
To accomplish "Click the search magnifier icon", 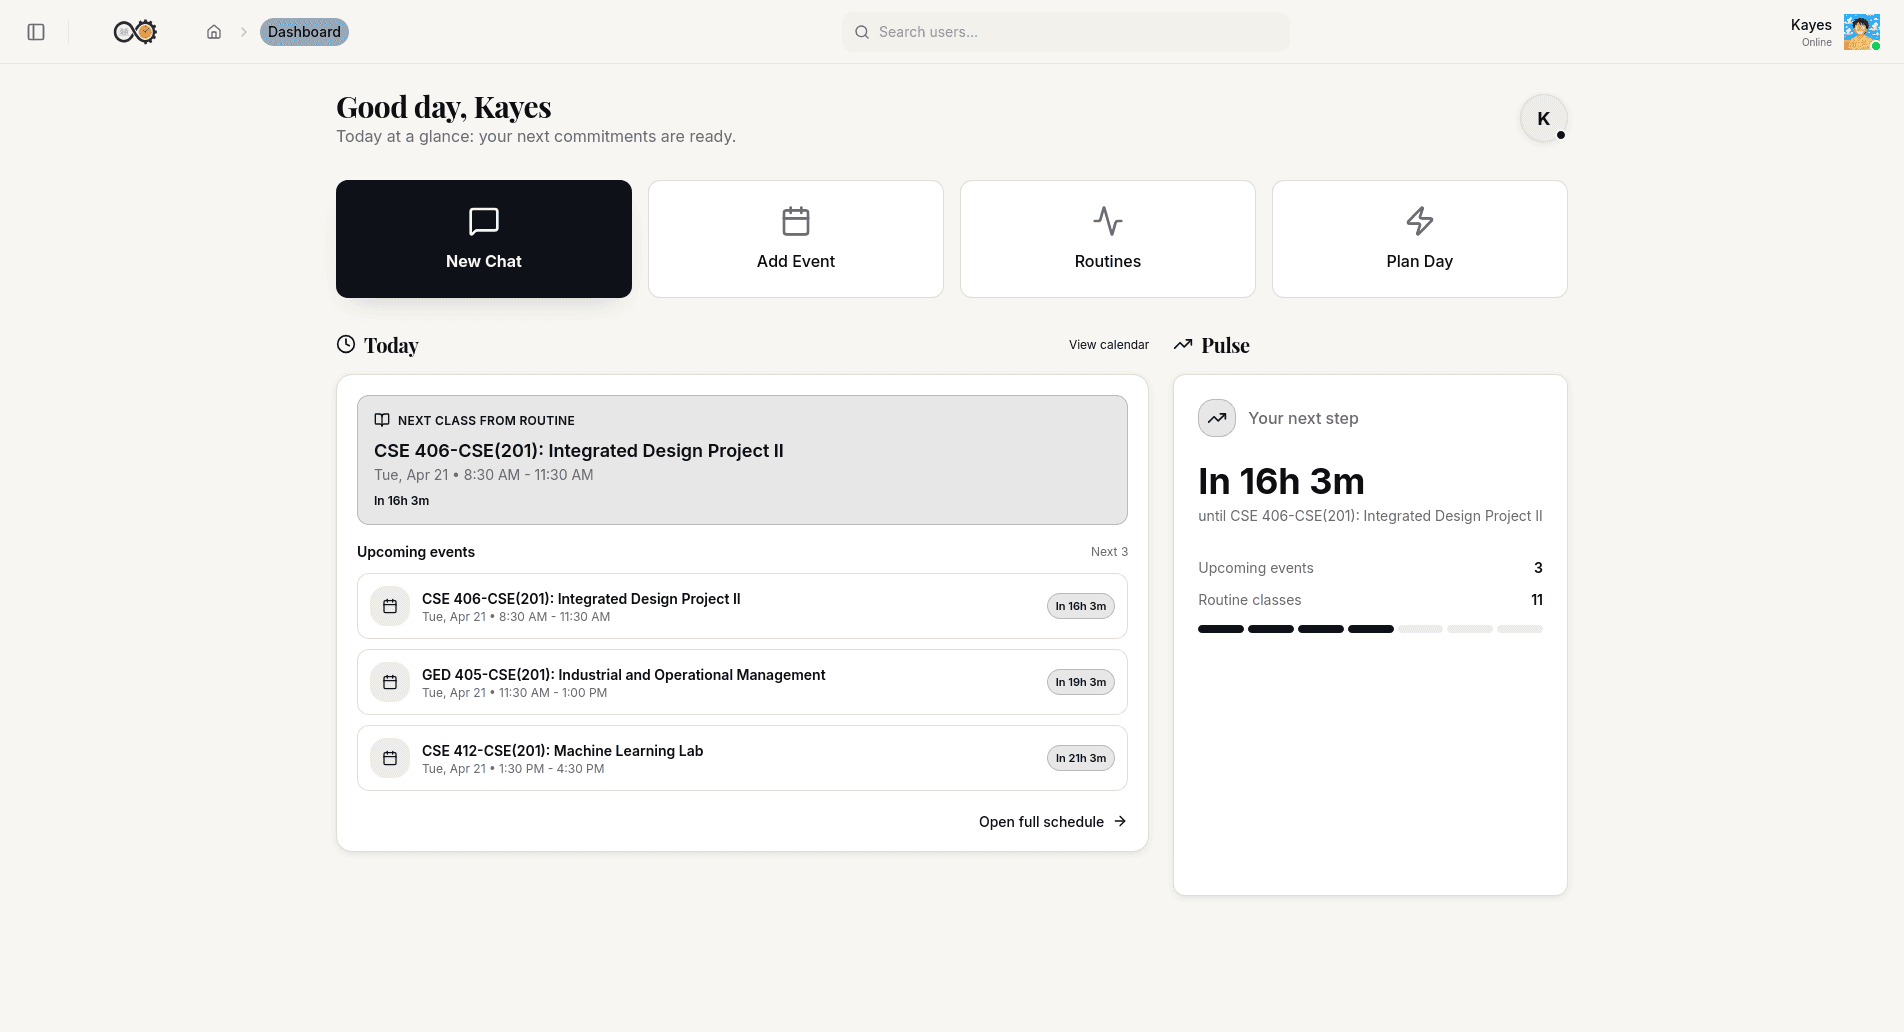I will click(862, 32).
